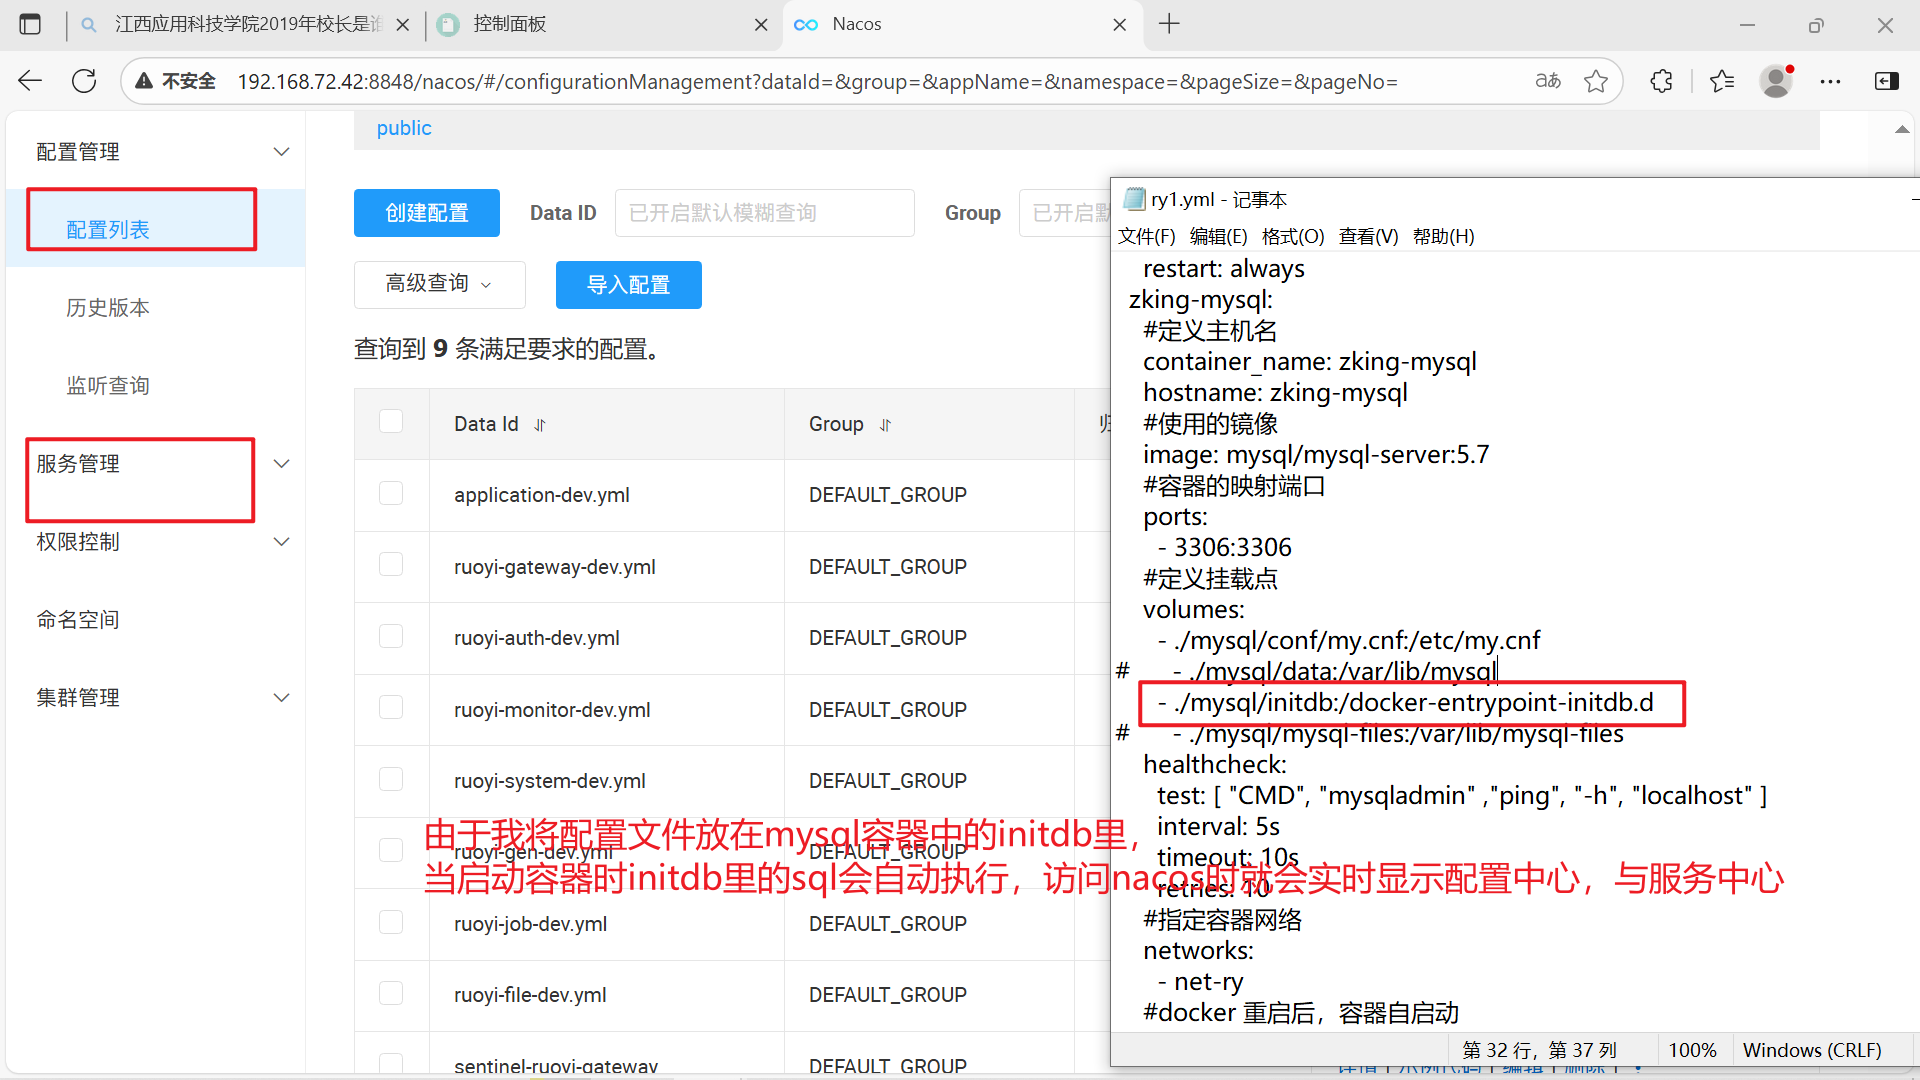Close the 江西应用科技学院 browser tab

tap(403, 25)
